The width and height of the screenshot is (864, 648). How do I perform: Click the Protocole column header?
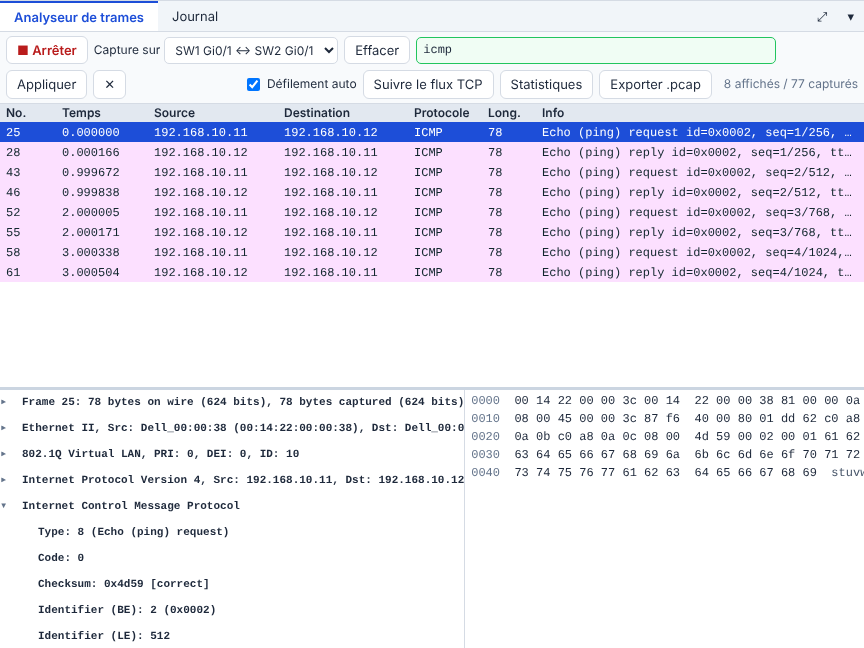pos(441,113)
